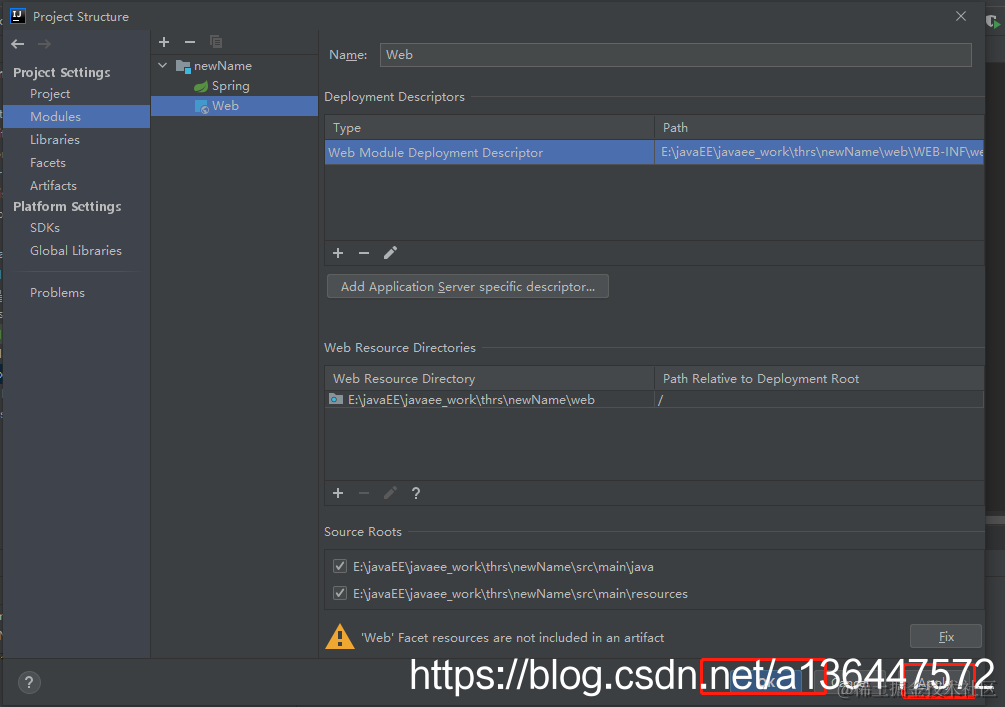Open the Project settings page
Screen dimensions: 1005x707
(x=50, y=94)
